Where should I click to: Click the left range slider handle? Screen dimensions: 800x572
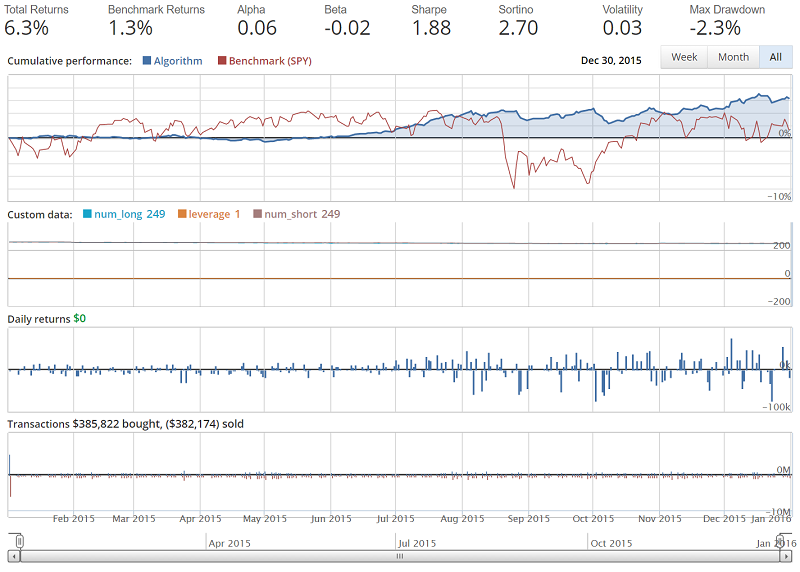click(18, 542)
